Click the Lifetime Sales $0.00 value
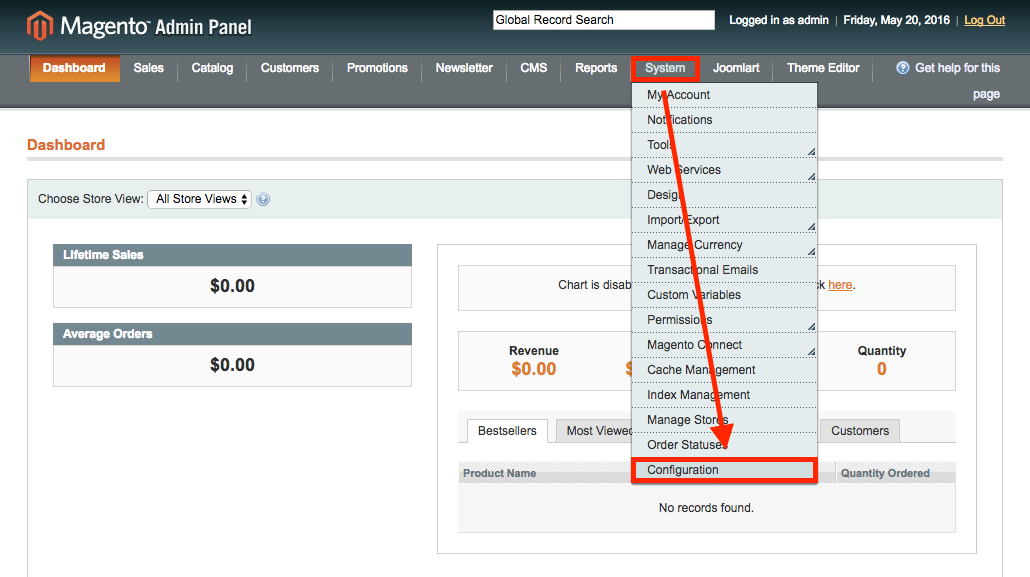 tap(233, 286)
